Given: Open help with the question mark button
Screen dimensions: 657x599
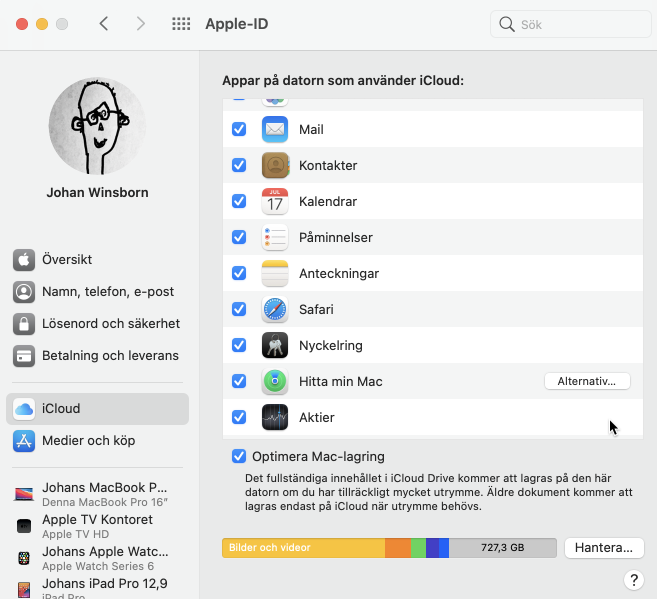Looking at the screenshot, I should click(x=634, y=580).
